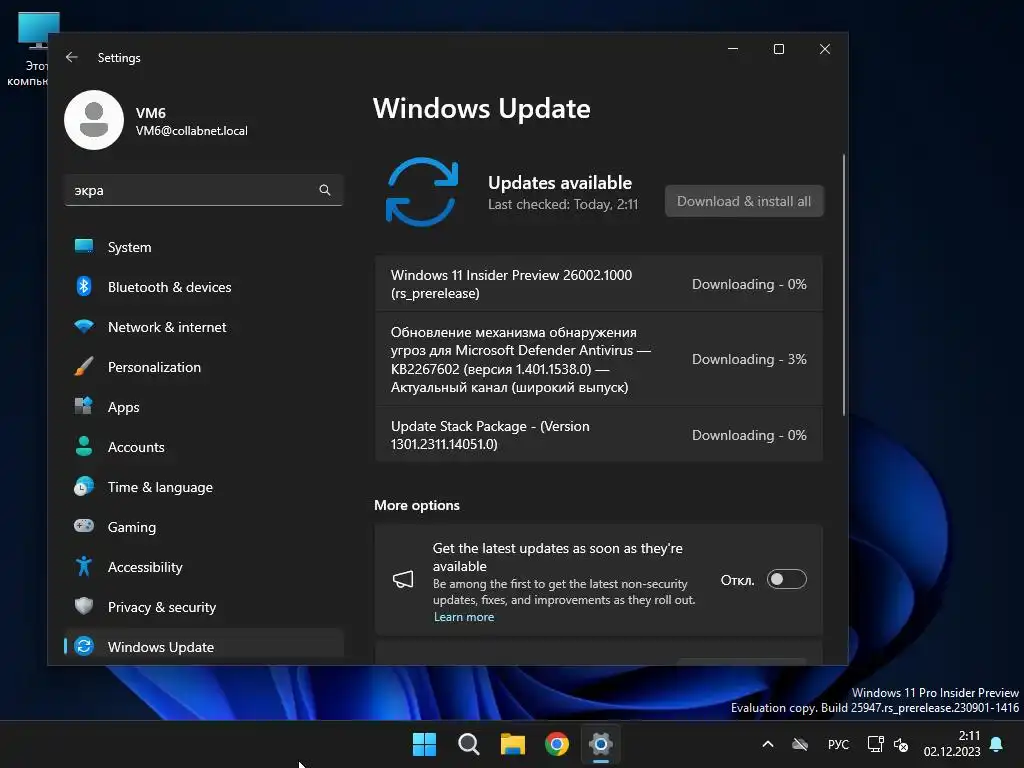Follow the Learn more link
Viewport: 1024px width, 768px height.
click(464, 616)
